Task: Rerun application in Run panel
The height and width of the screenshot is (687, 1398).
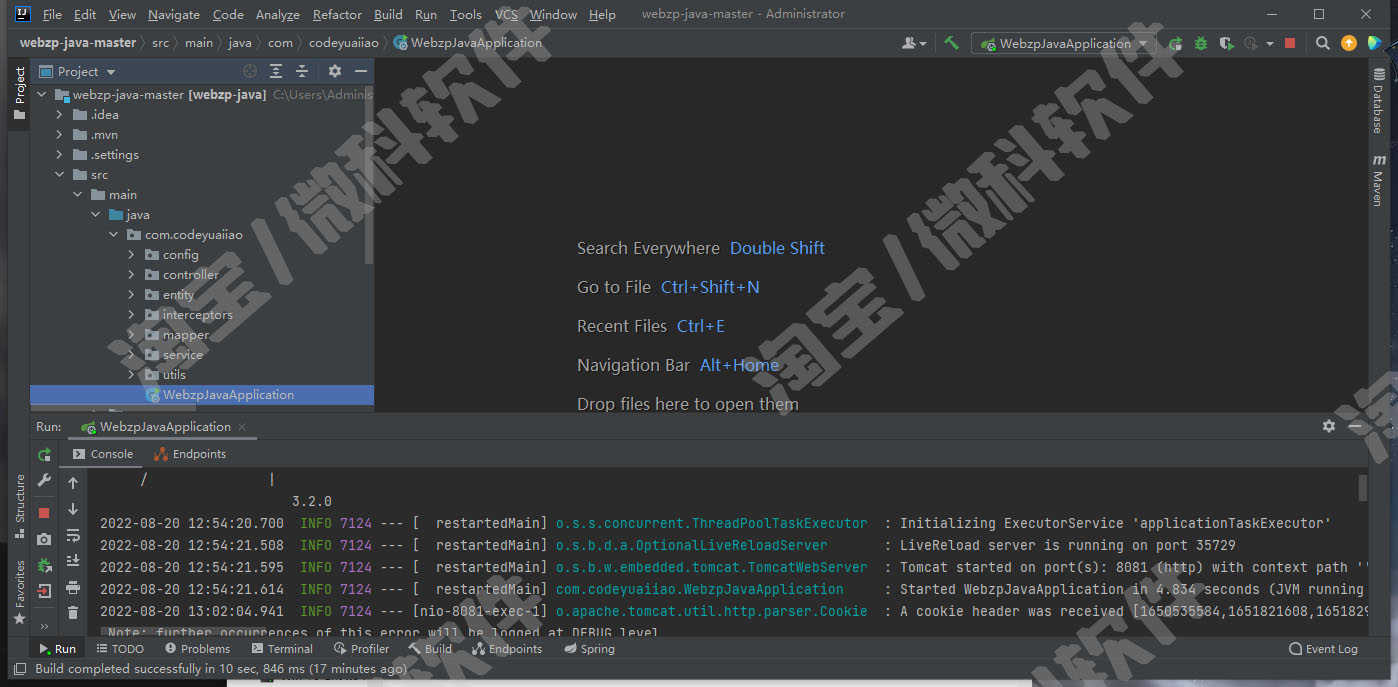Action: [x=44, y=455]
